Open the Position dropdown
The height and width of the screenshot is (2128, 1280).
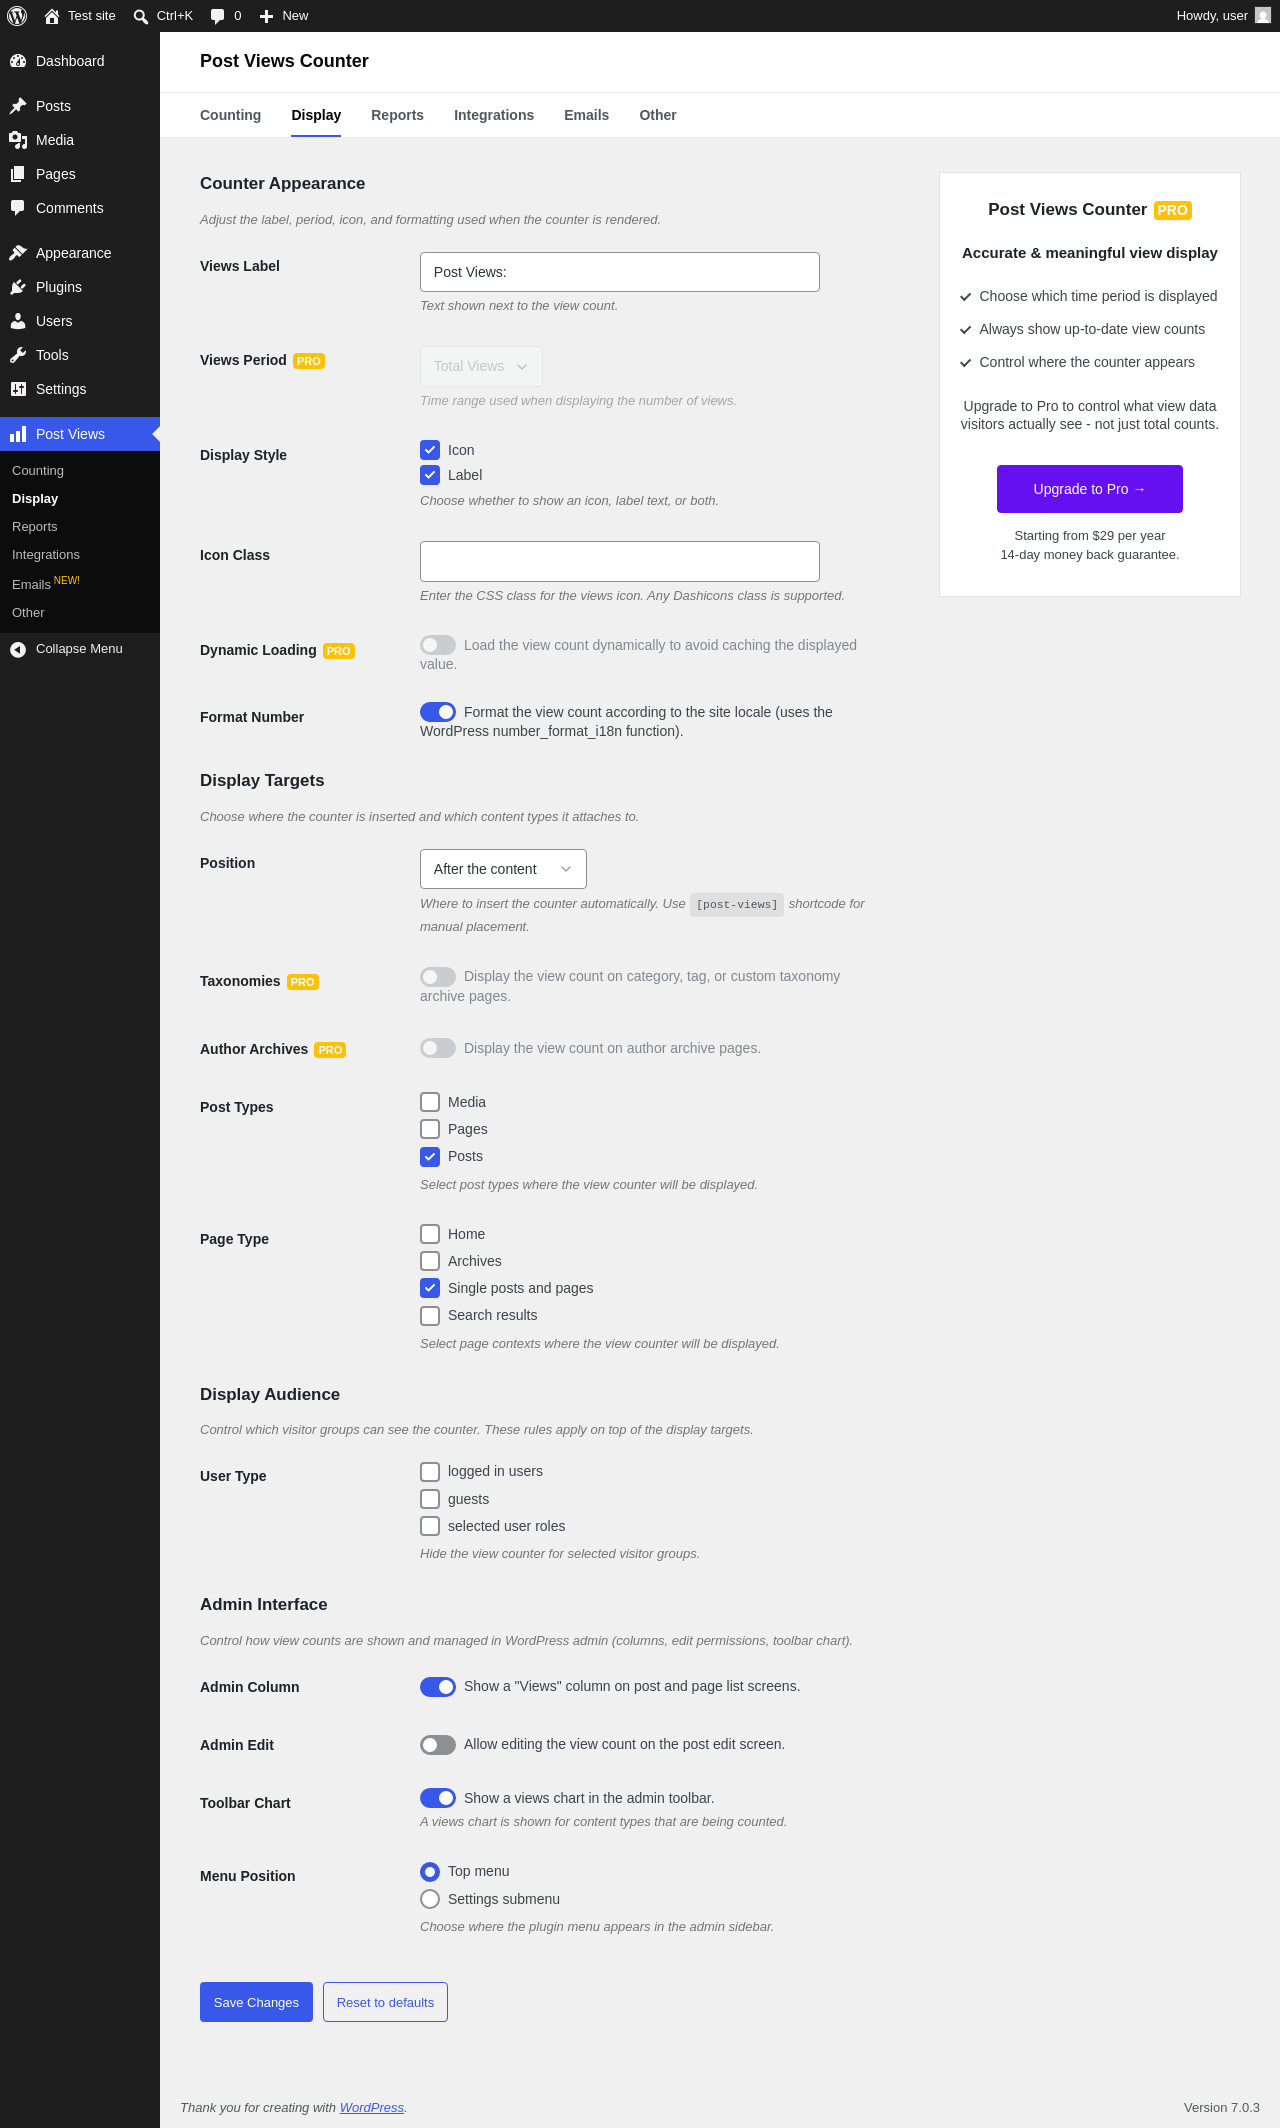(503, 869)
